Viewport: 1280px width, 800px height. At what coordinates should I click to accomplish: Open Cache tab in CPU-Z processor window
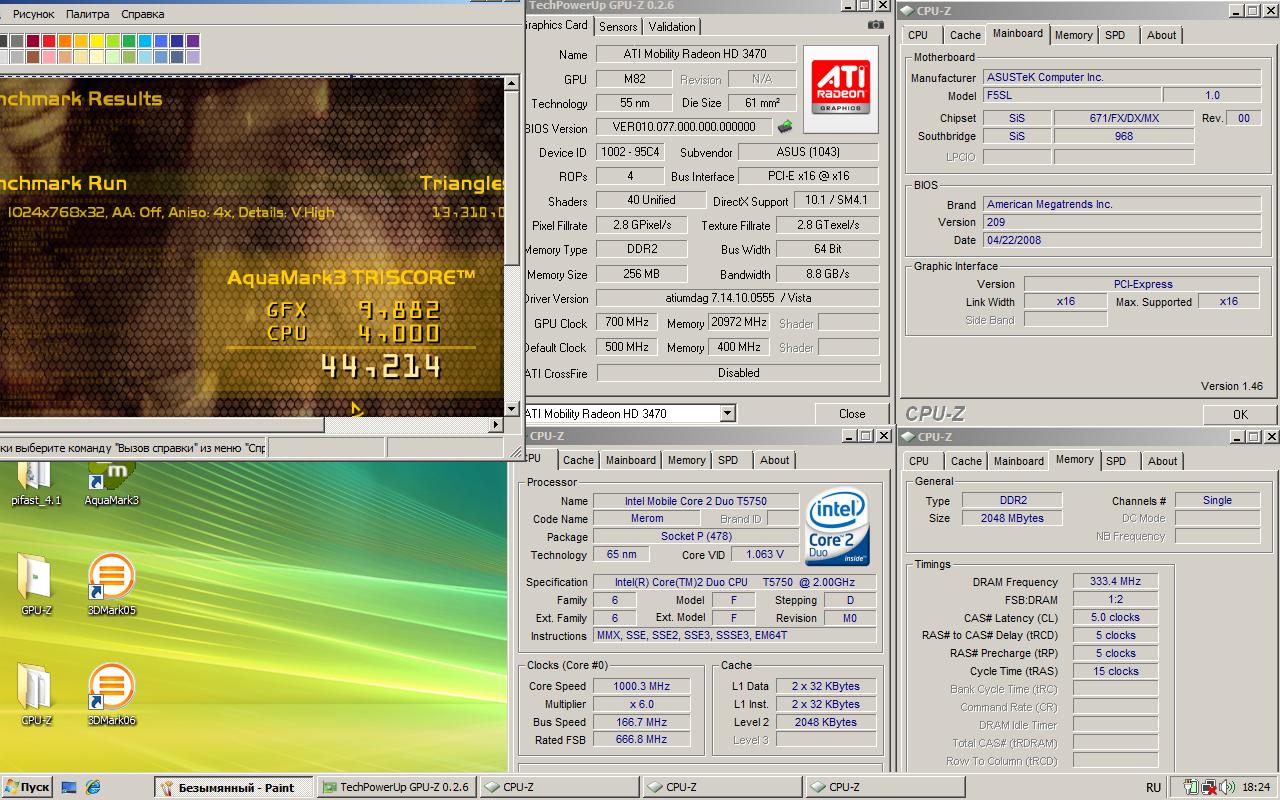[x=578, y=460]
